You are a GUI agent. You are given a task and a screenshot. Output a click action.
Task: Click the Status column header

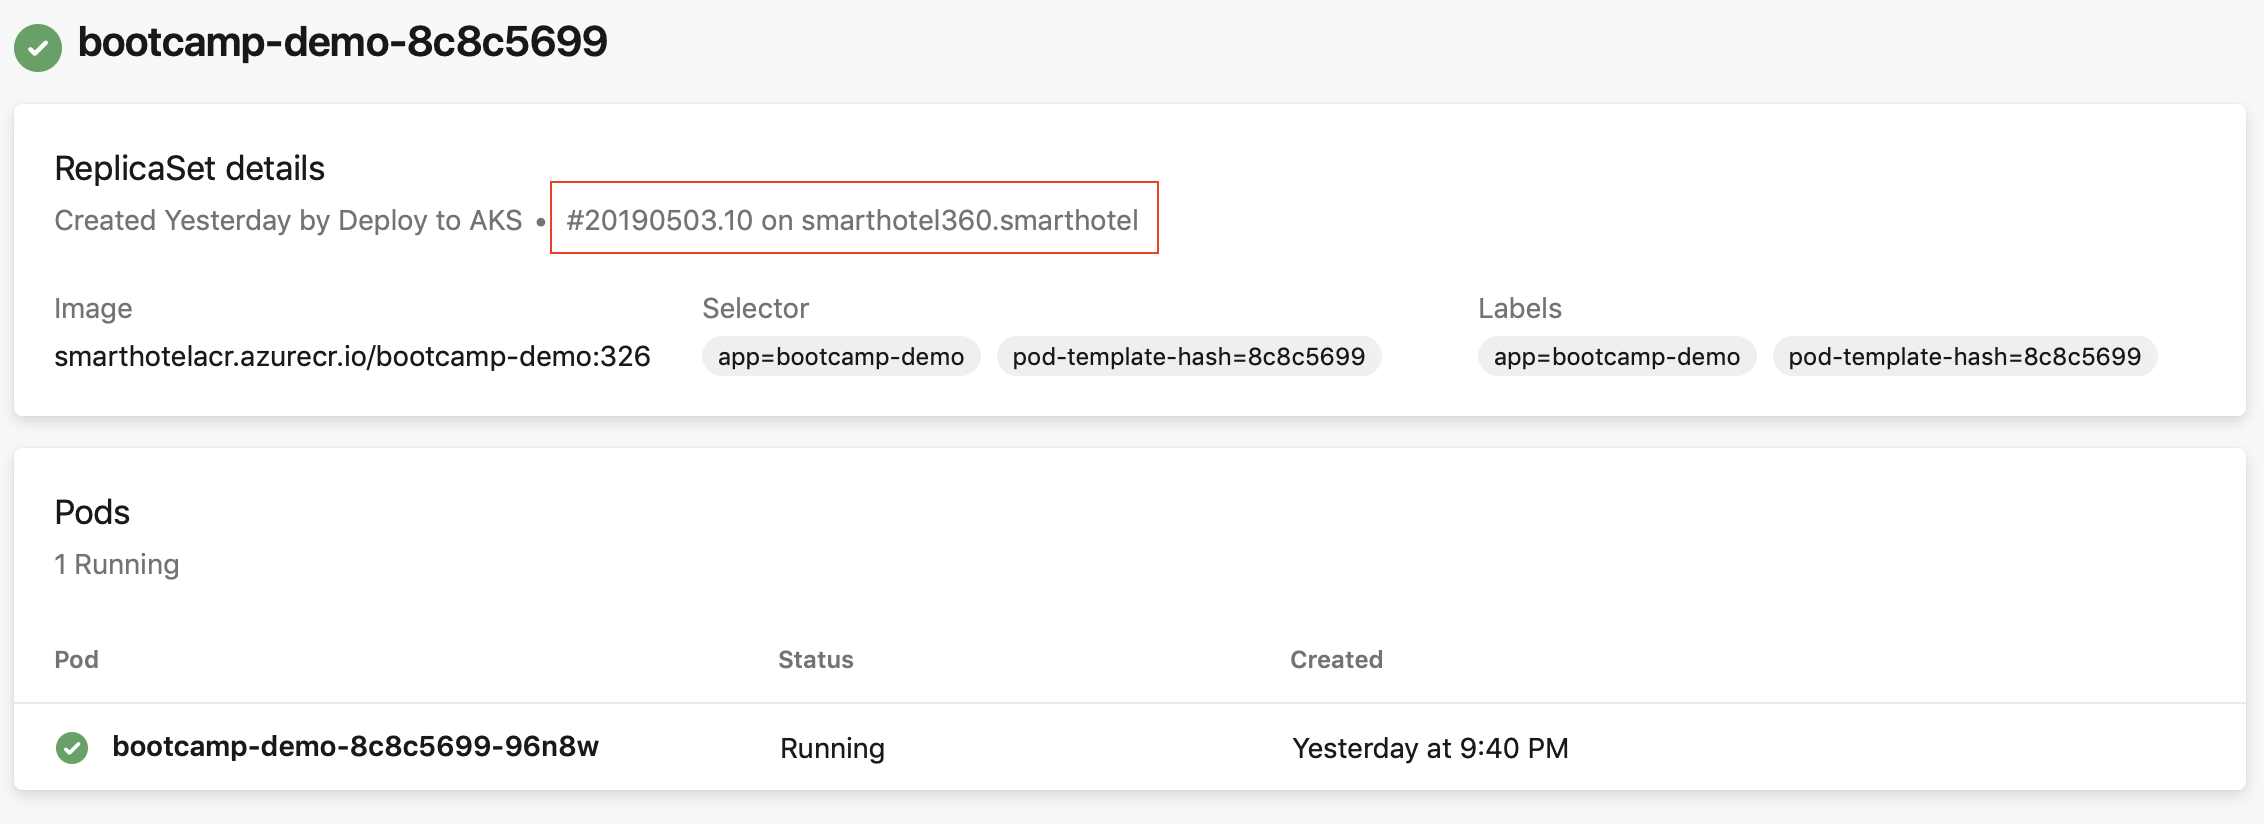pos(816,660)
